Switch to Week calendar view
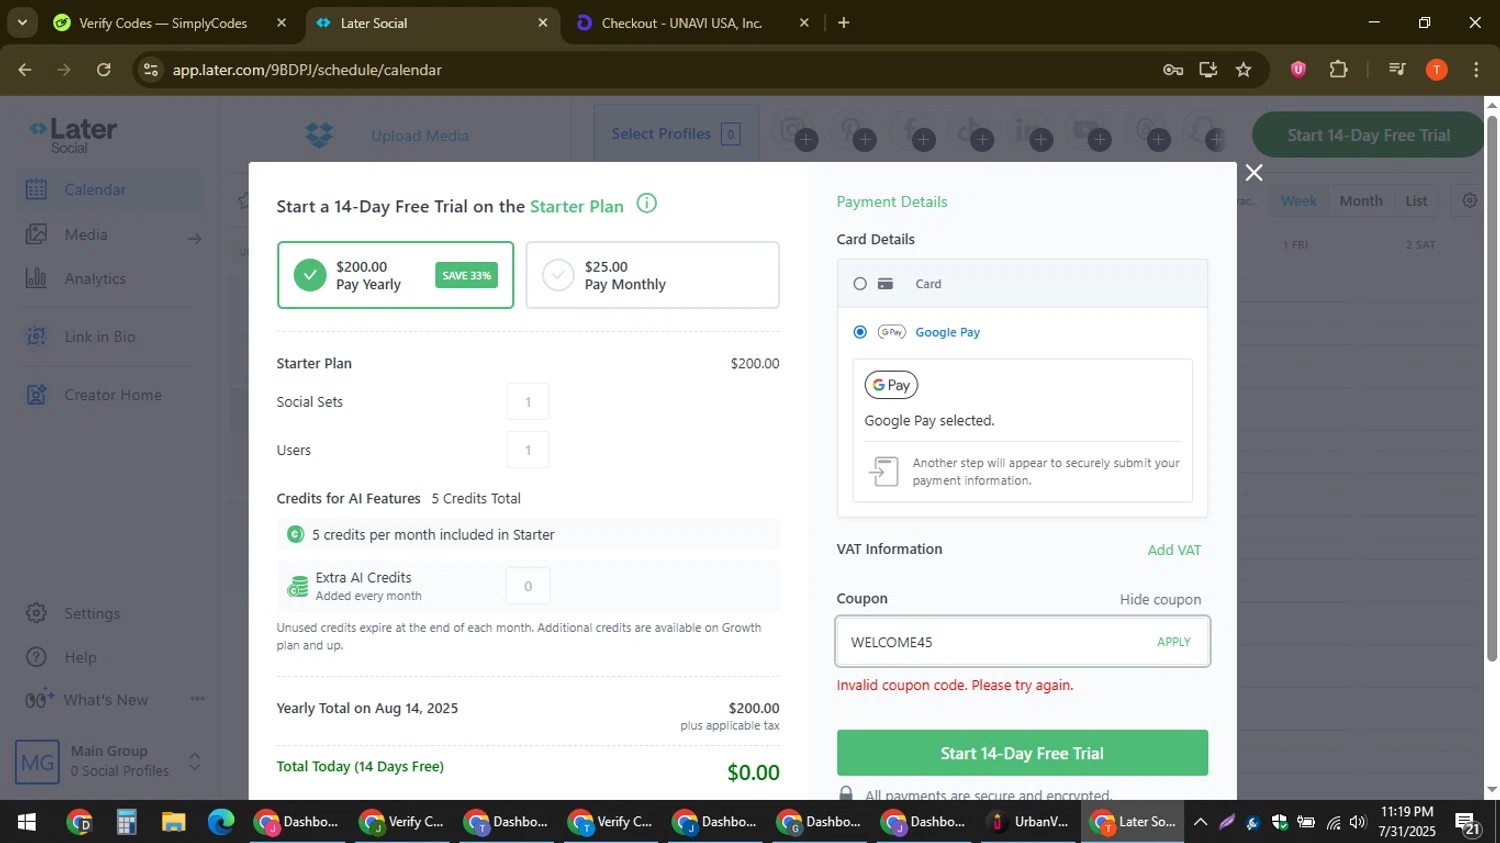Viewport: 1500px width, 843px height. 1299,201
